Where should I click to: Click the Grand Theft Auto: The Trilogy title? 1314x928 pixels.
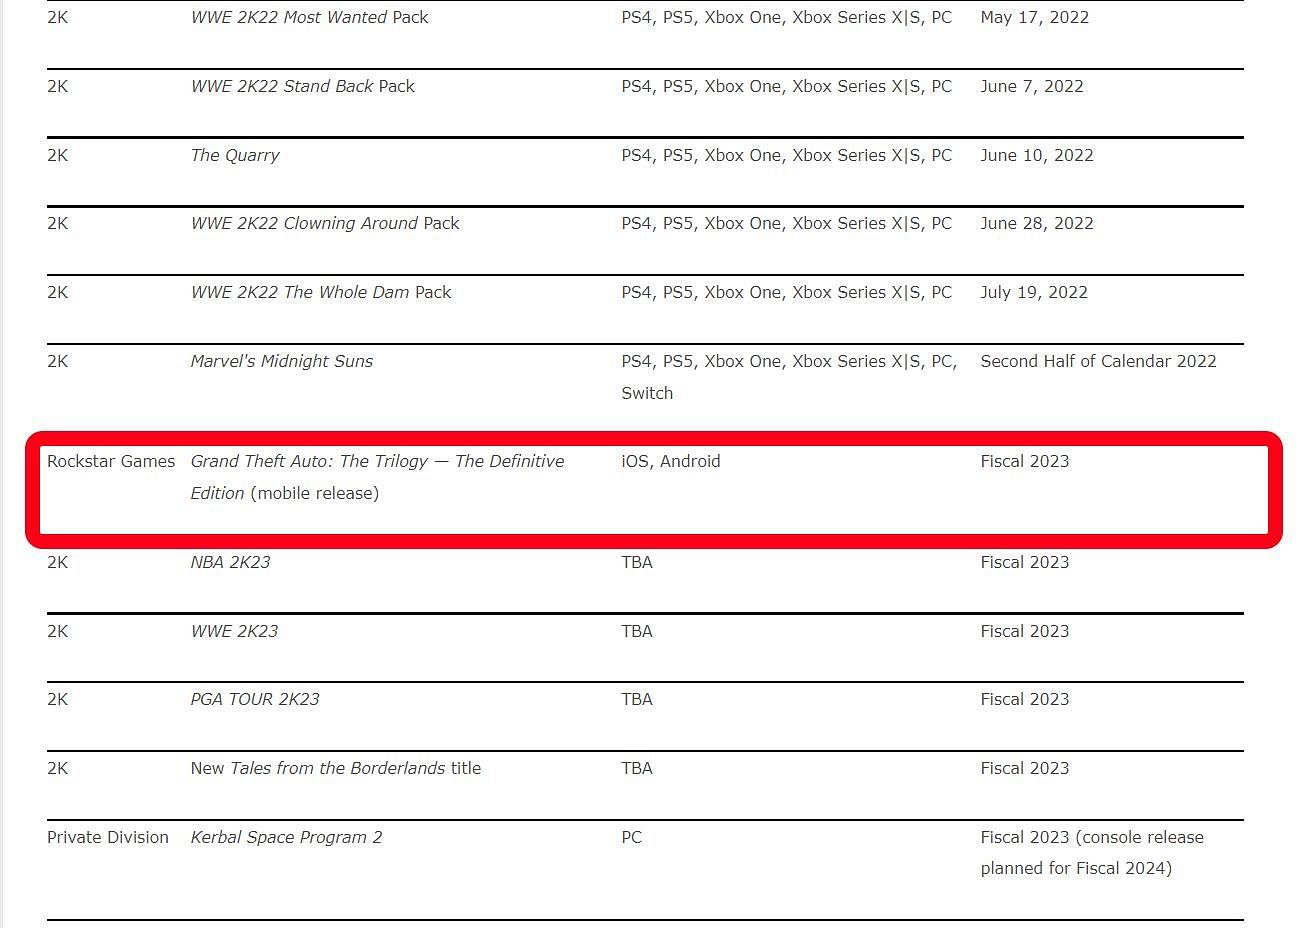pos(377,462)
